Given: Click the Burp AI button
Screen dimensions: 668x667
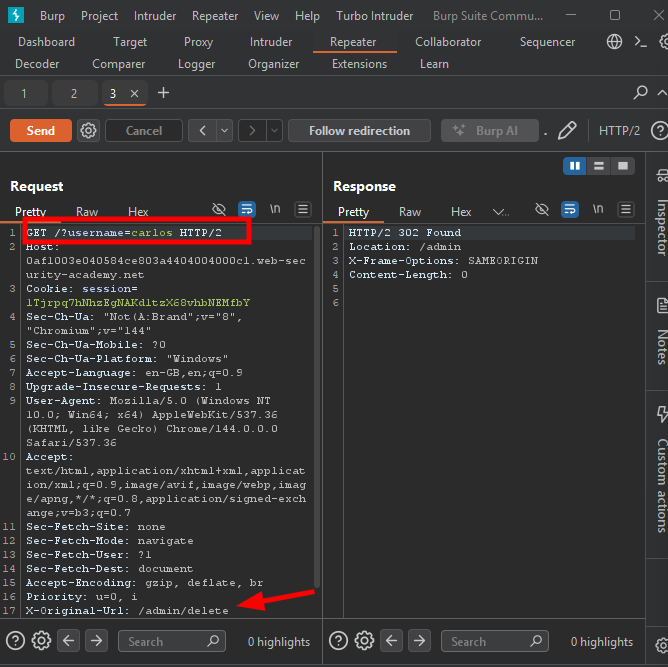Looking at the screenshot, I should (x=489, y=130).
